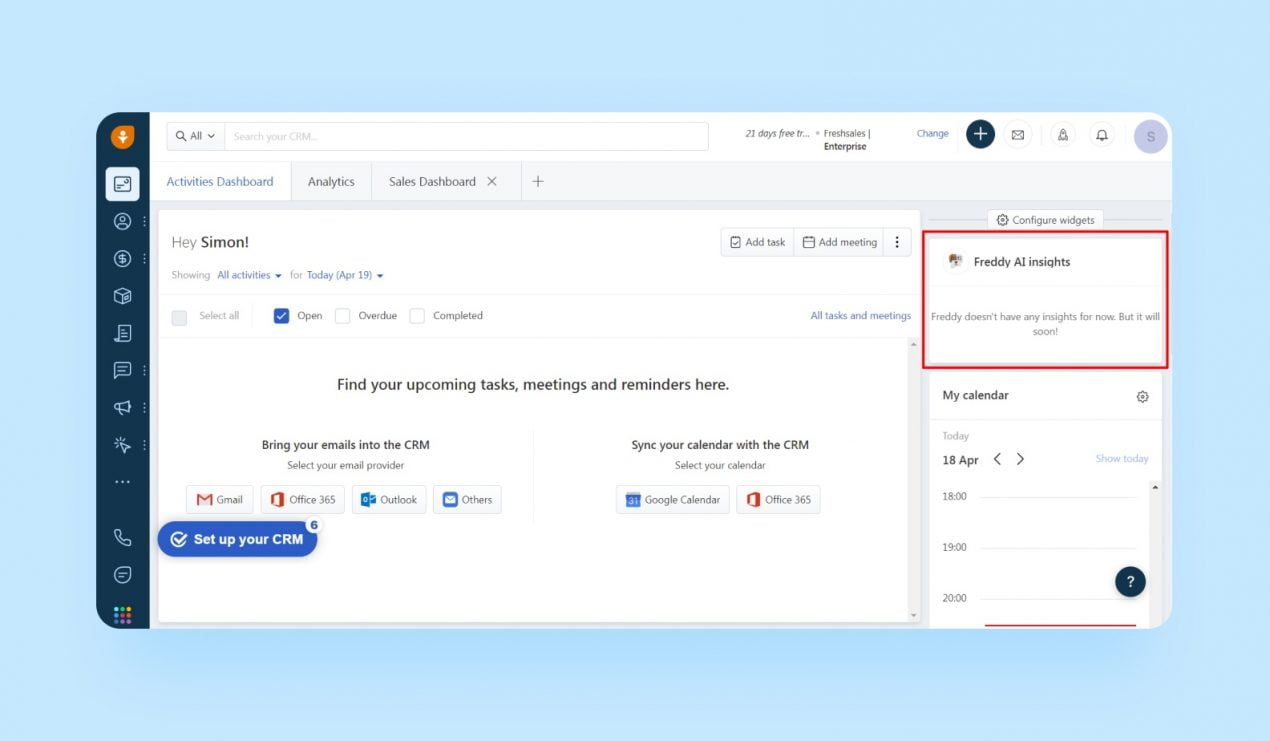Enable the Overdue filter checkbox
This screenshot has height=741, width=1270.
pyautogui.click(x=342, y=316)
